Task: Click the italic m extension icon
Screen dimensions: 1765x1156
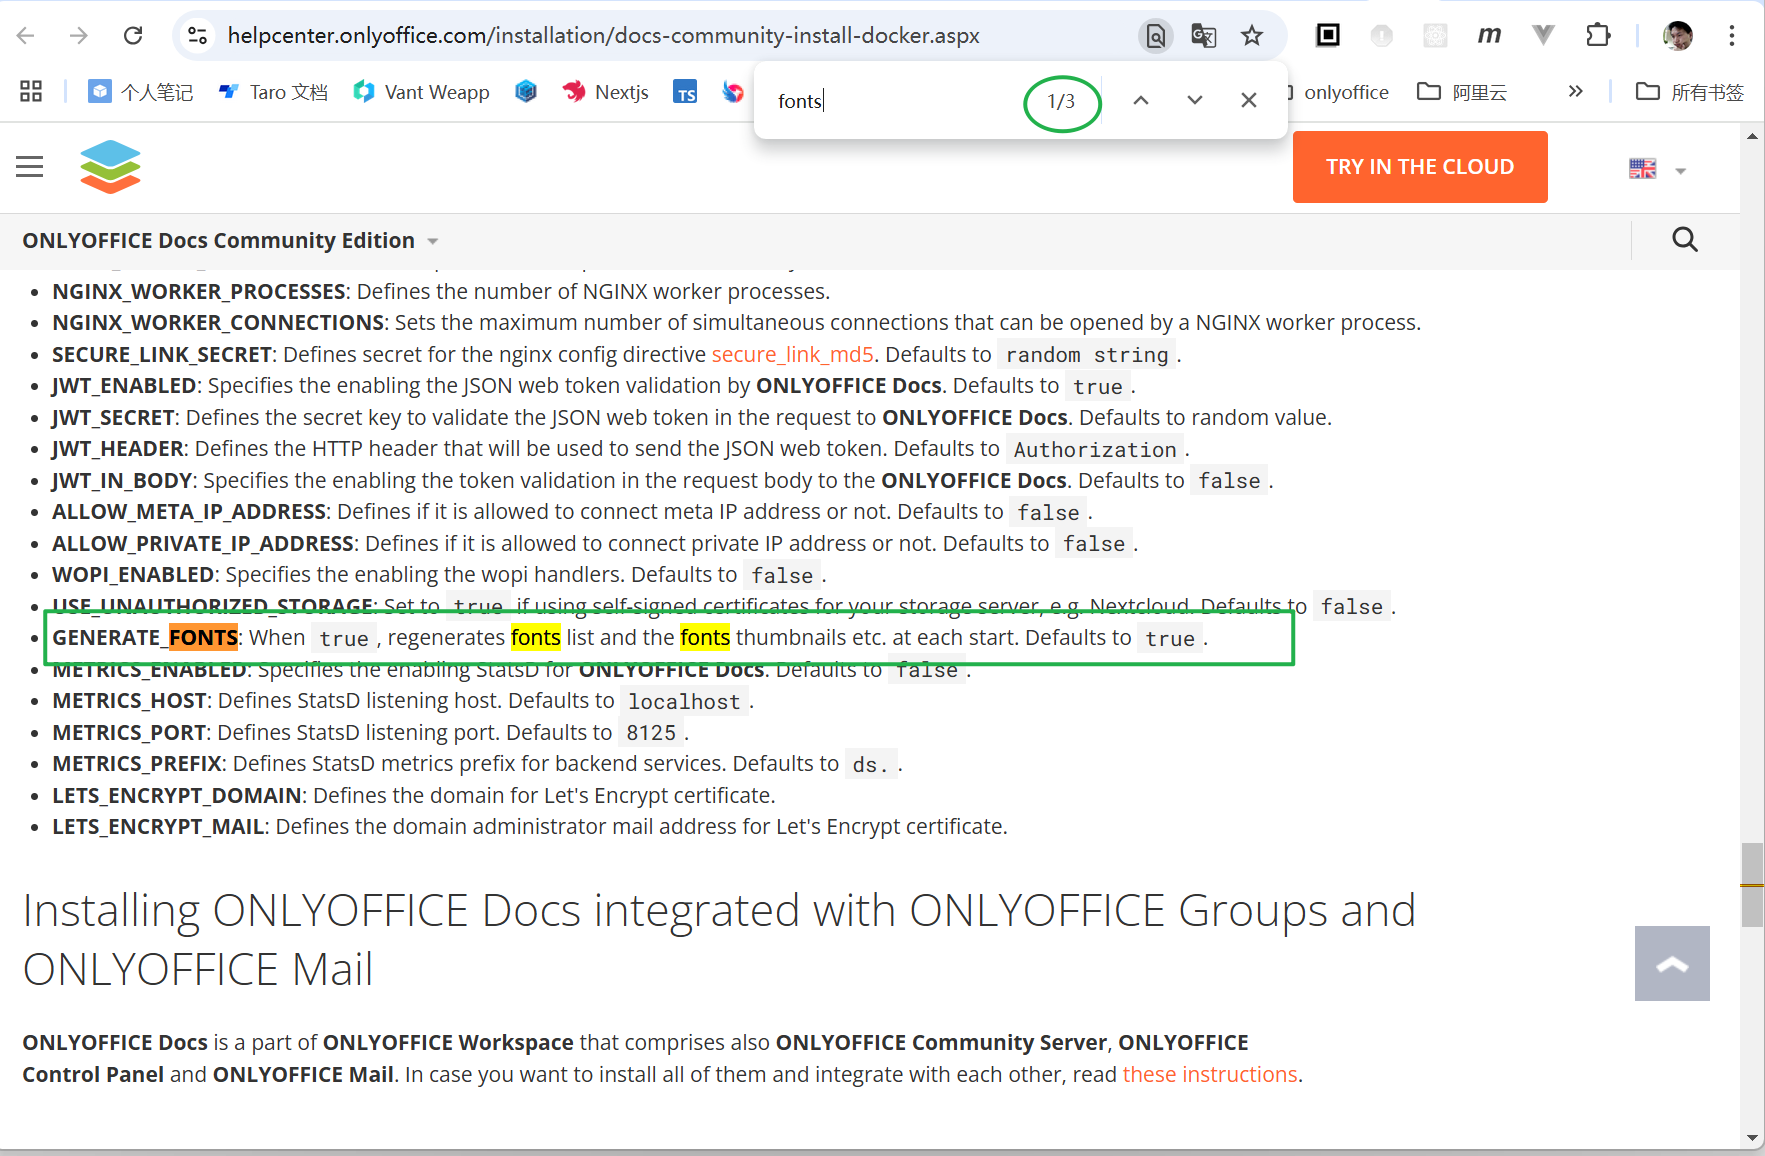Action: coord(1490,36)
